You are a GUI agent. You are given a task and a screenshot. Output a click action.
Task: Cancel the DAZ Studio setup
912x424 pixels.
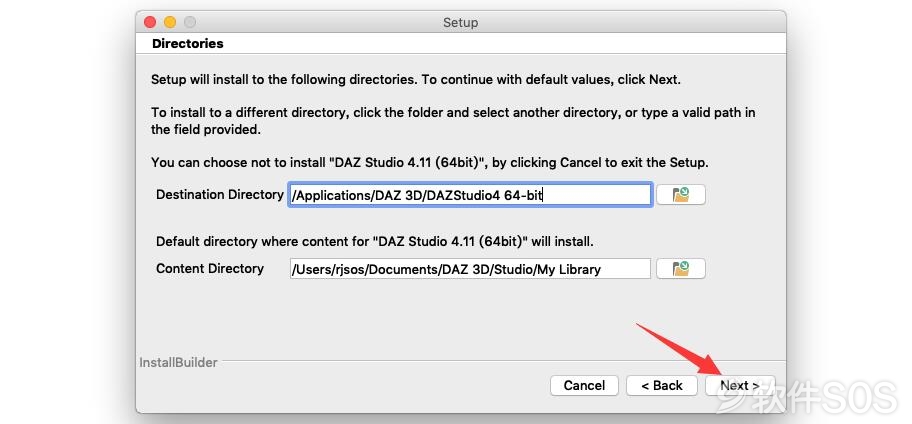tap(584, 386)
